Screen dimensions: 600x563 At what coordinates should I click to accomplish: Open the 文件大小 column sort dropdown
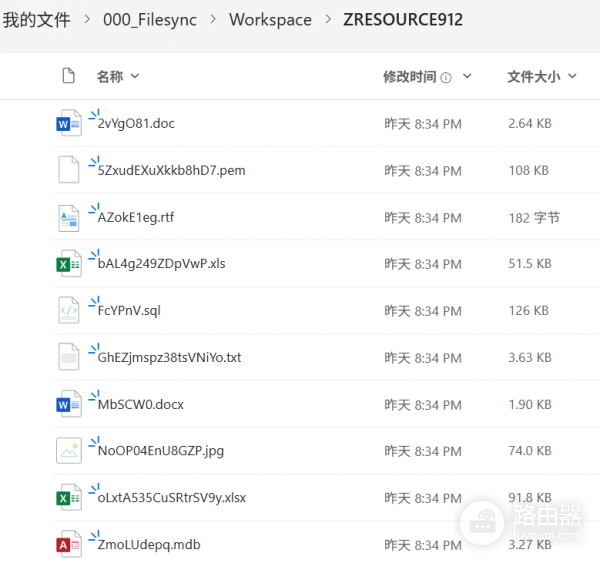[572, 76]
